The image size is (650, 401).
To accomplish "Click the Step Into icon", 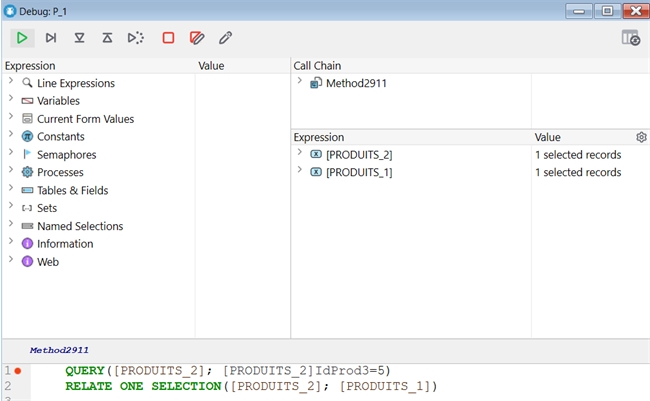I will pyautogui.click(x=79, y=38).
